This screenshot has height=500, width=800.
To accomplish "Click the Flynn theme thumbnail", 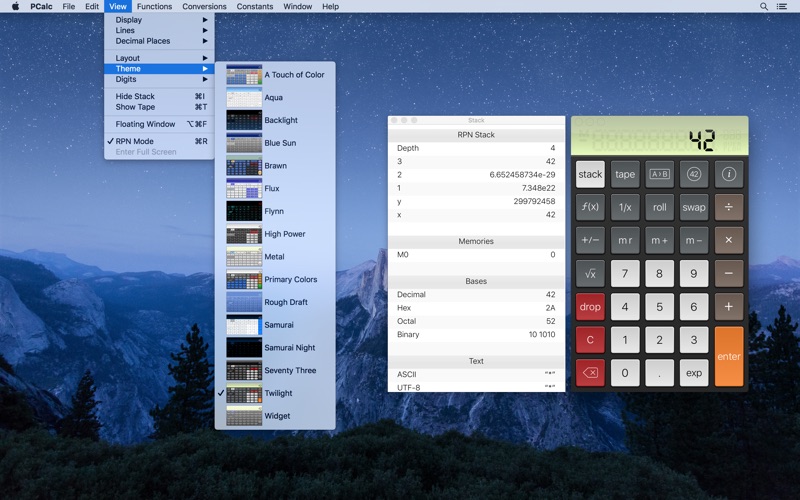I will click(244, 211).
